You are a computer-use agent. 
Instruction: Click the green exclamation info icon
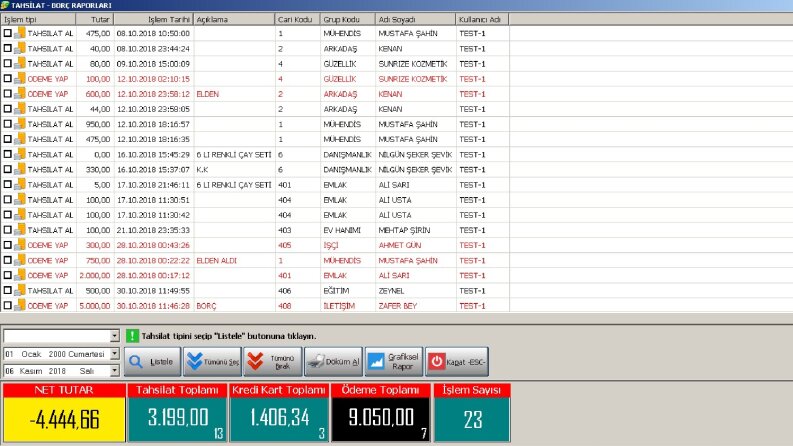[x=132, y=336]
